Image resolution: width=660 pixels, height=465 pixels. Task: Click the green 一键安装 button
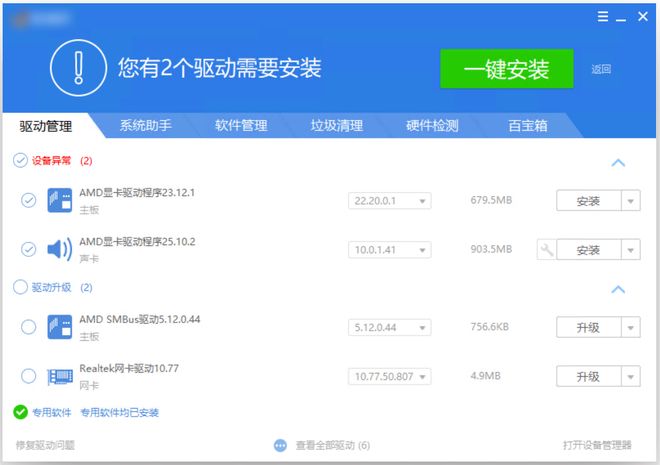pos(507,69)
